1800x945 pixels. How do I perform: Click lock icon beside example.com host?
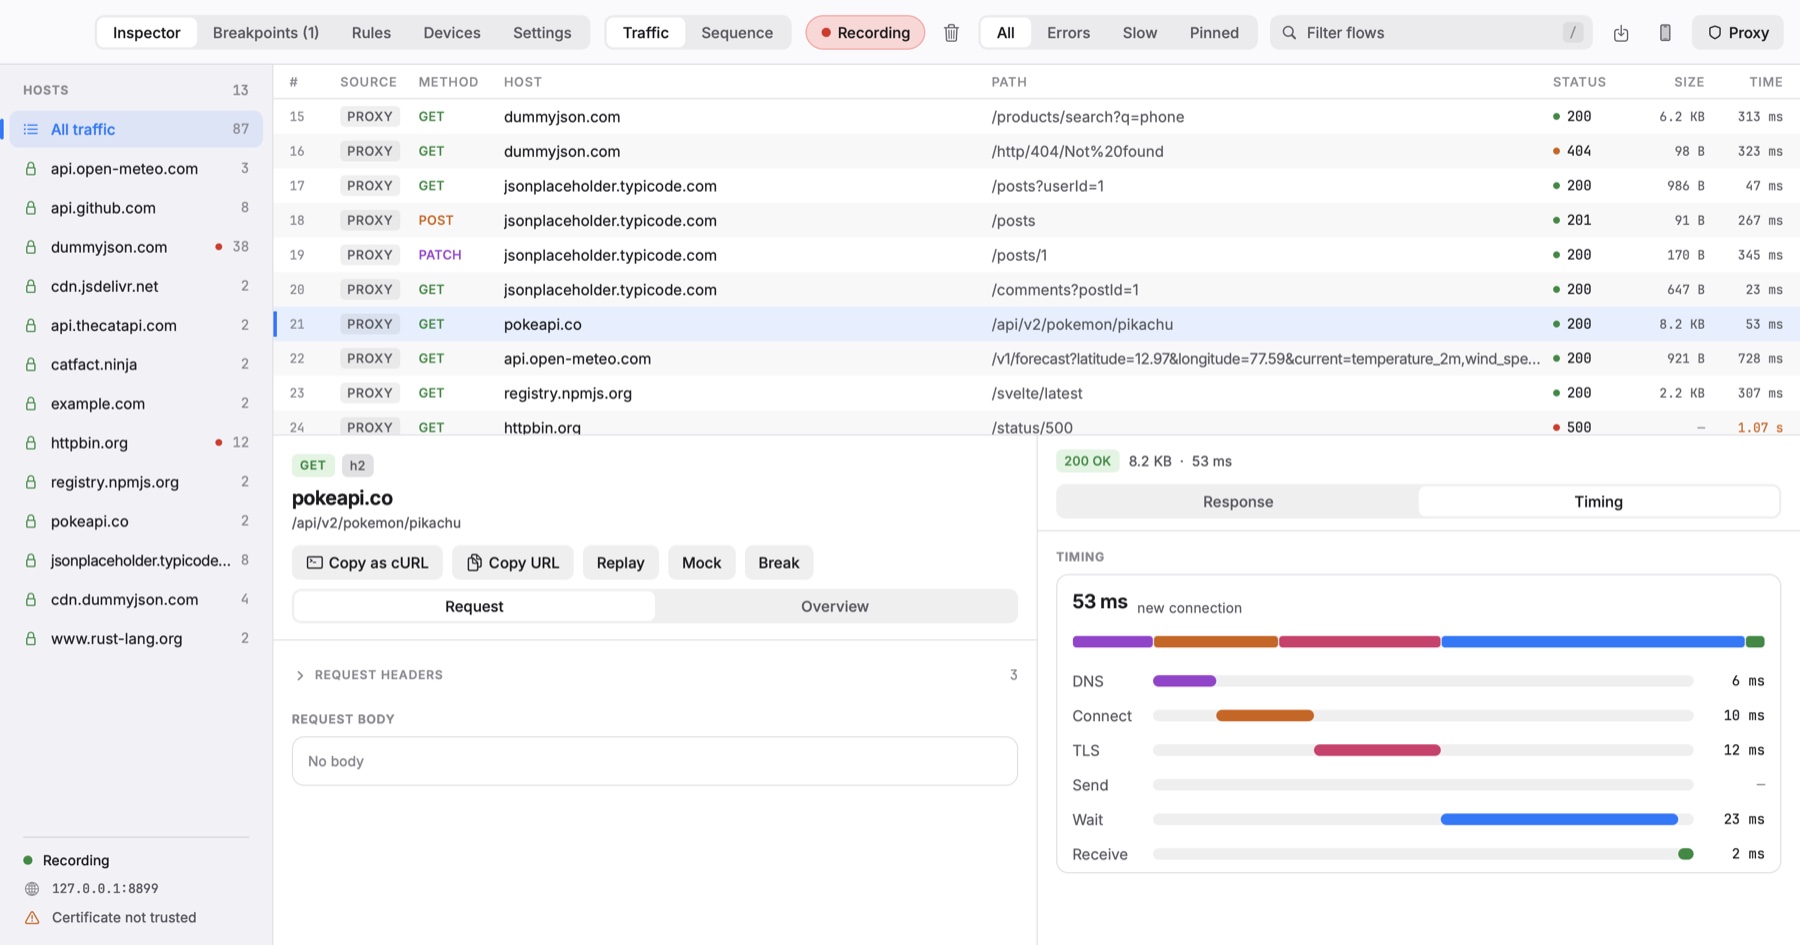(x=31, y=403)
